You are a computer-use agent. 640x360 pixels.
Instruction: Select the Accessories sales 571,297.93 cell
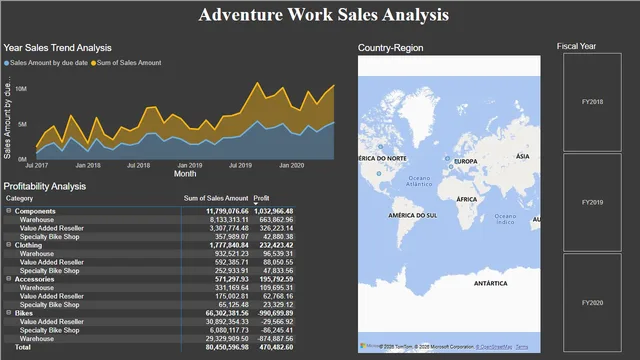pyautogui.click(x=231, y=279)
